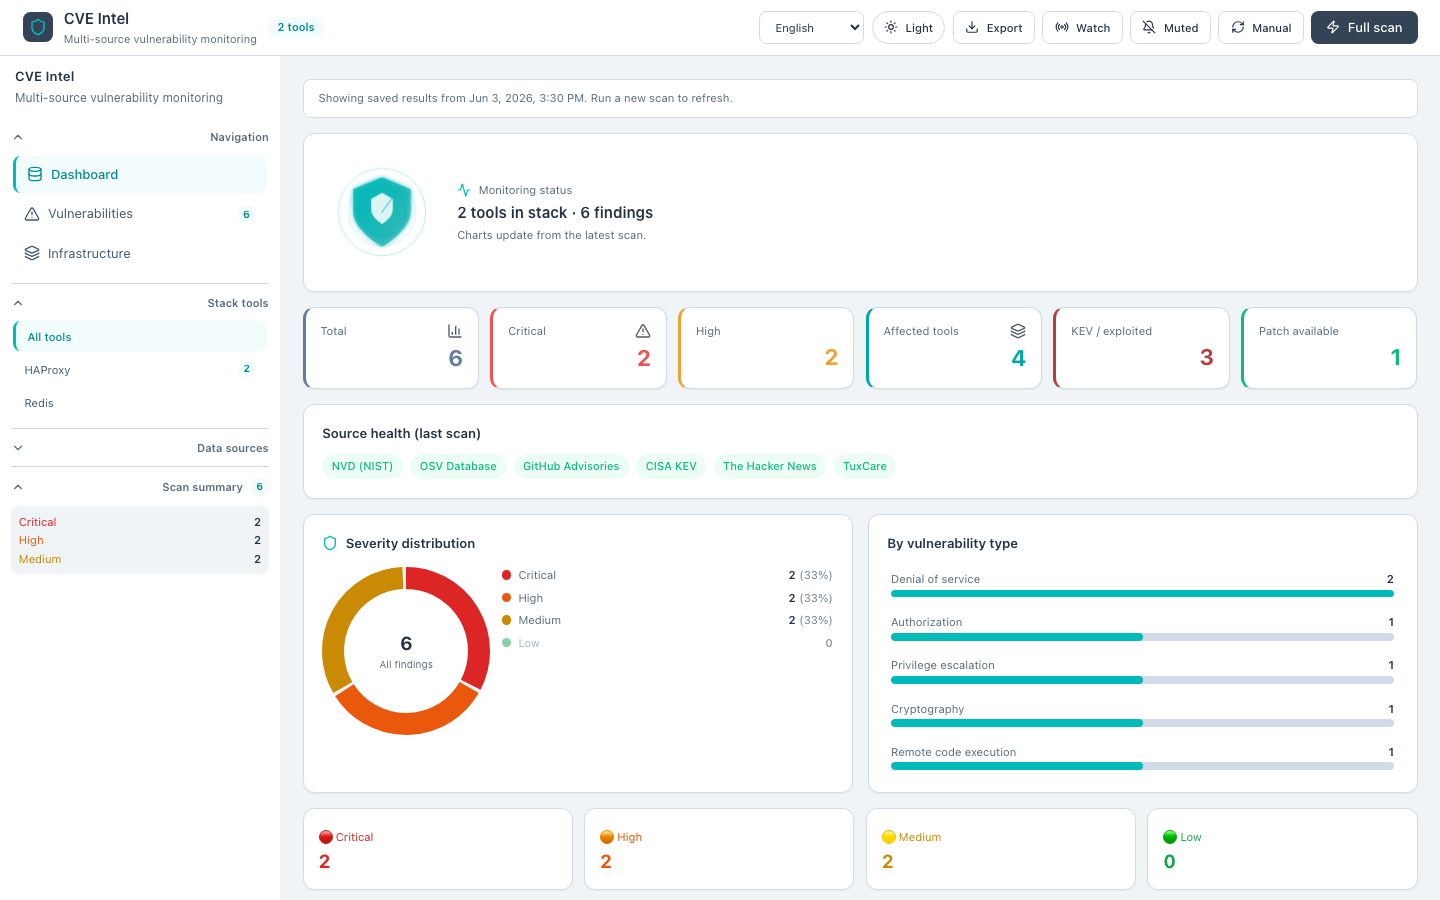
Task: Click the HAProxy count badge 2
Action: tap(247, 369)
